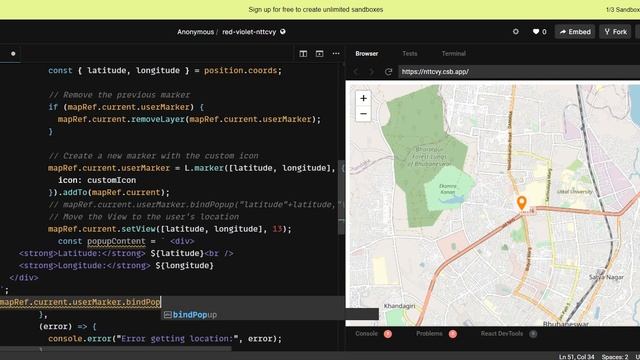Open the Console panel

373,333
